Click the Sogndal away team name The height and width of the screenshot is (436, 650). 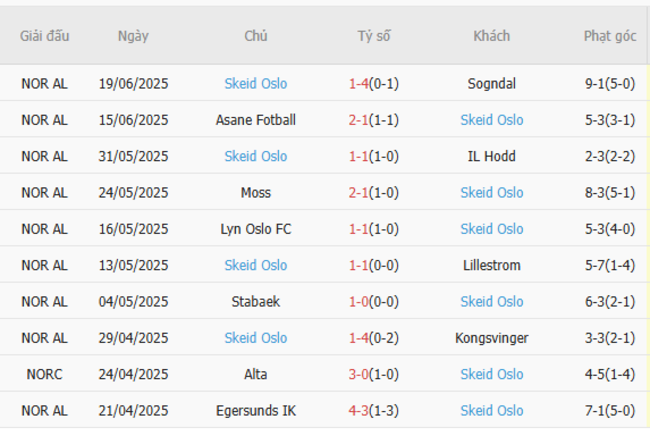pos(491,84)
